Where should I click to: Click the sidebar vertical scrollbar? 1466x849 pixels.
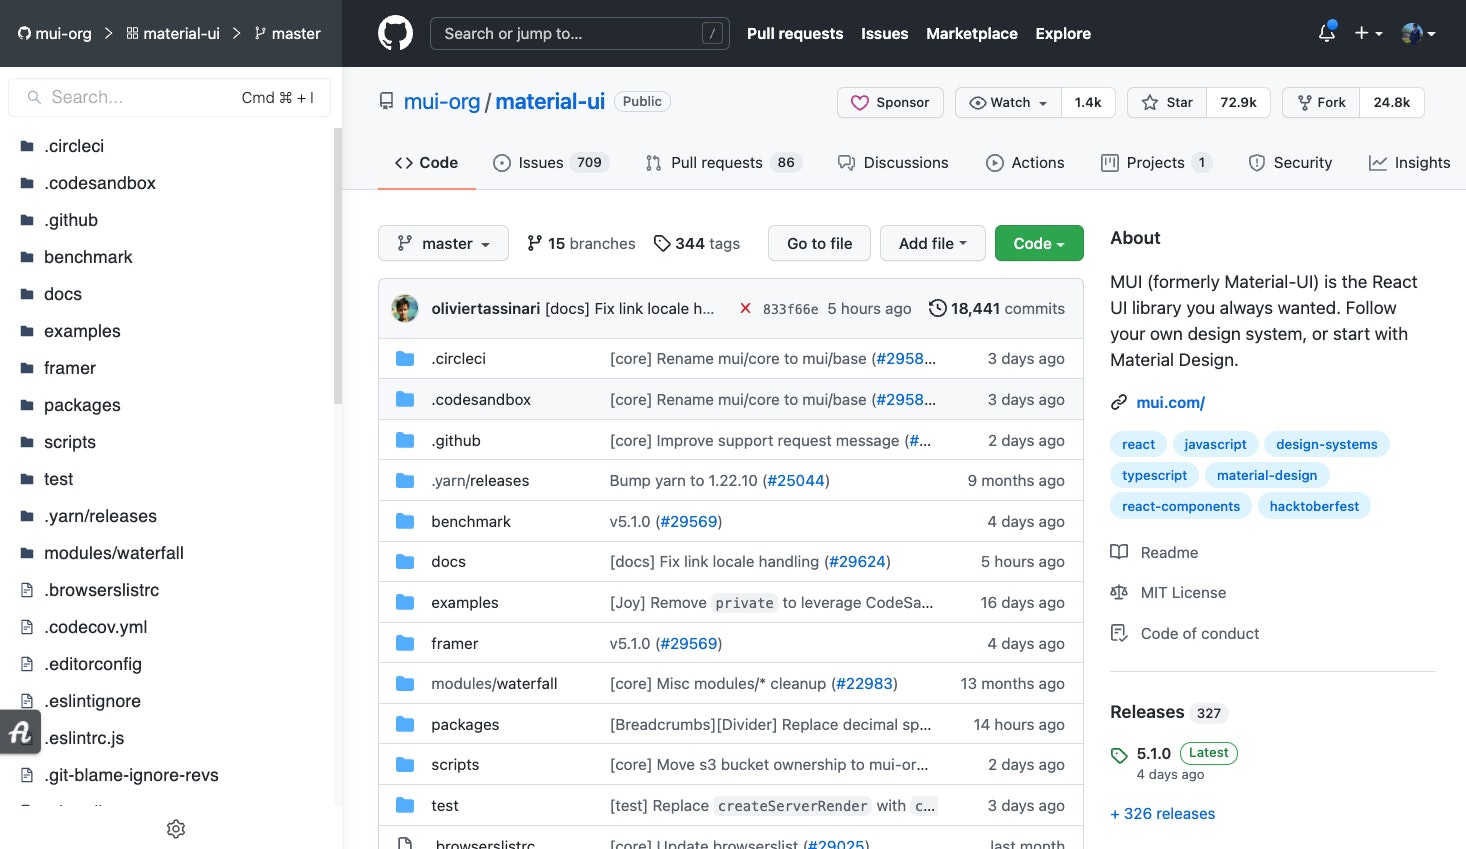tap(338, 265)
